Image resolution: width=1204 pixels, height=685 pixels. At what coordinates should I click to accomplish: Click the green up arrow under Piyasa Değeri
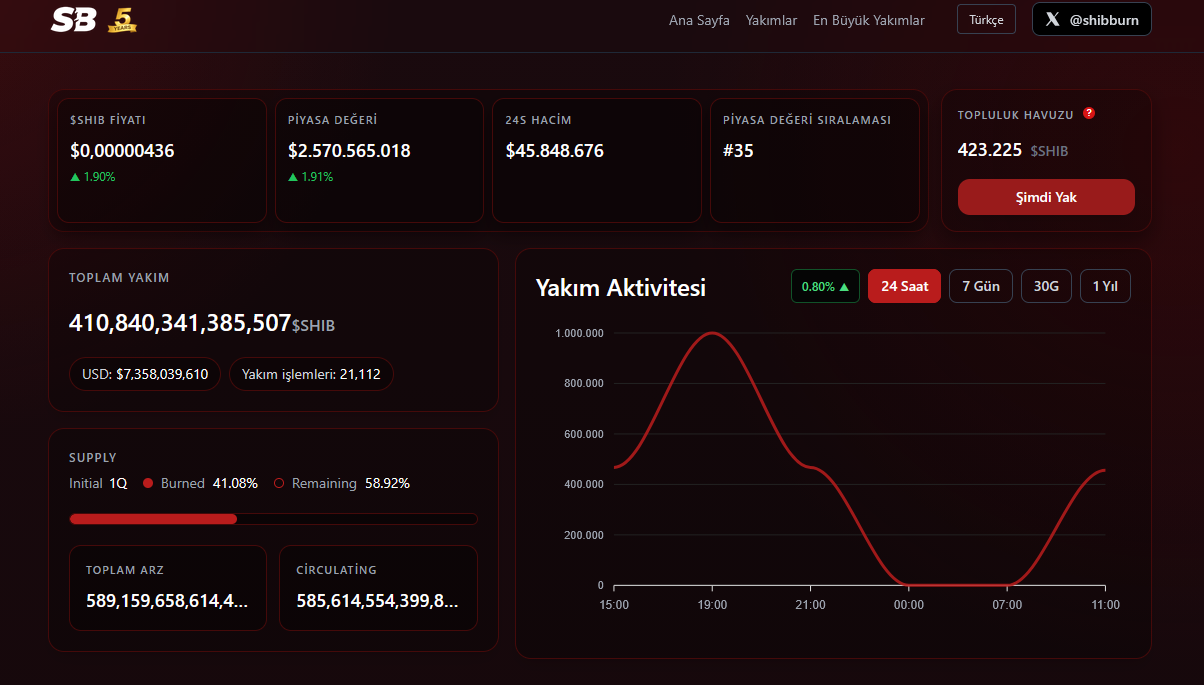293,177
